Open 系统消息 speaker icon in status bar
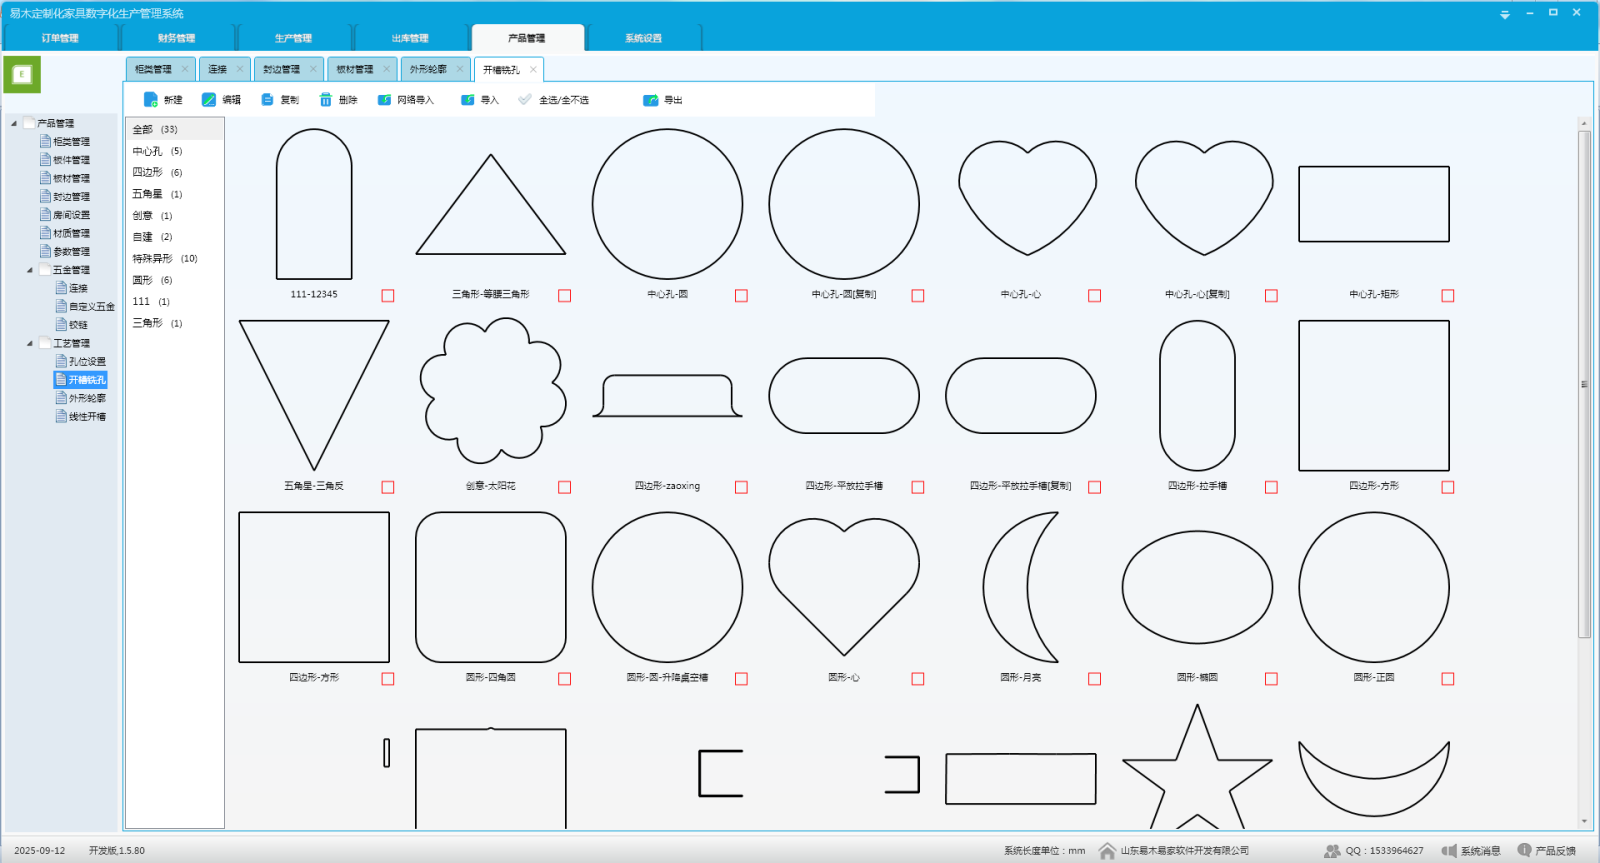1600x863 pixels. pos(1449,851)
